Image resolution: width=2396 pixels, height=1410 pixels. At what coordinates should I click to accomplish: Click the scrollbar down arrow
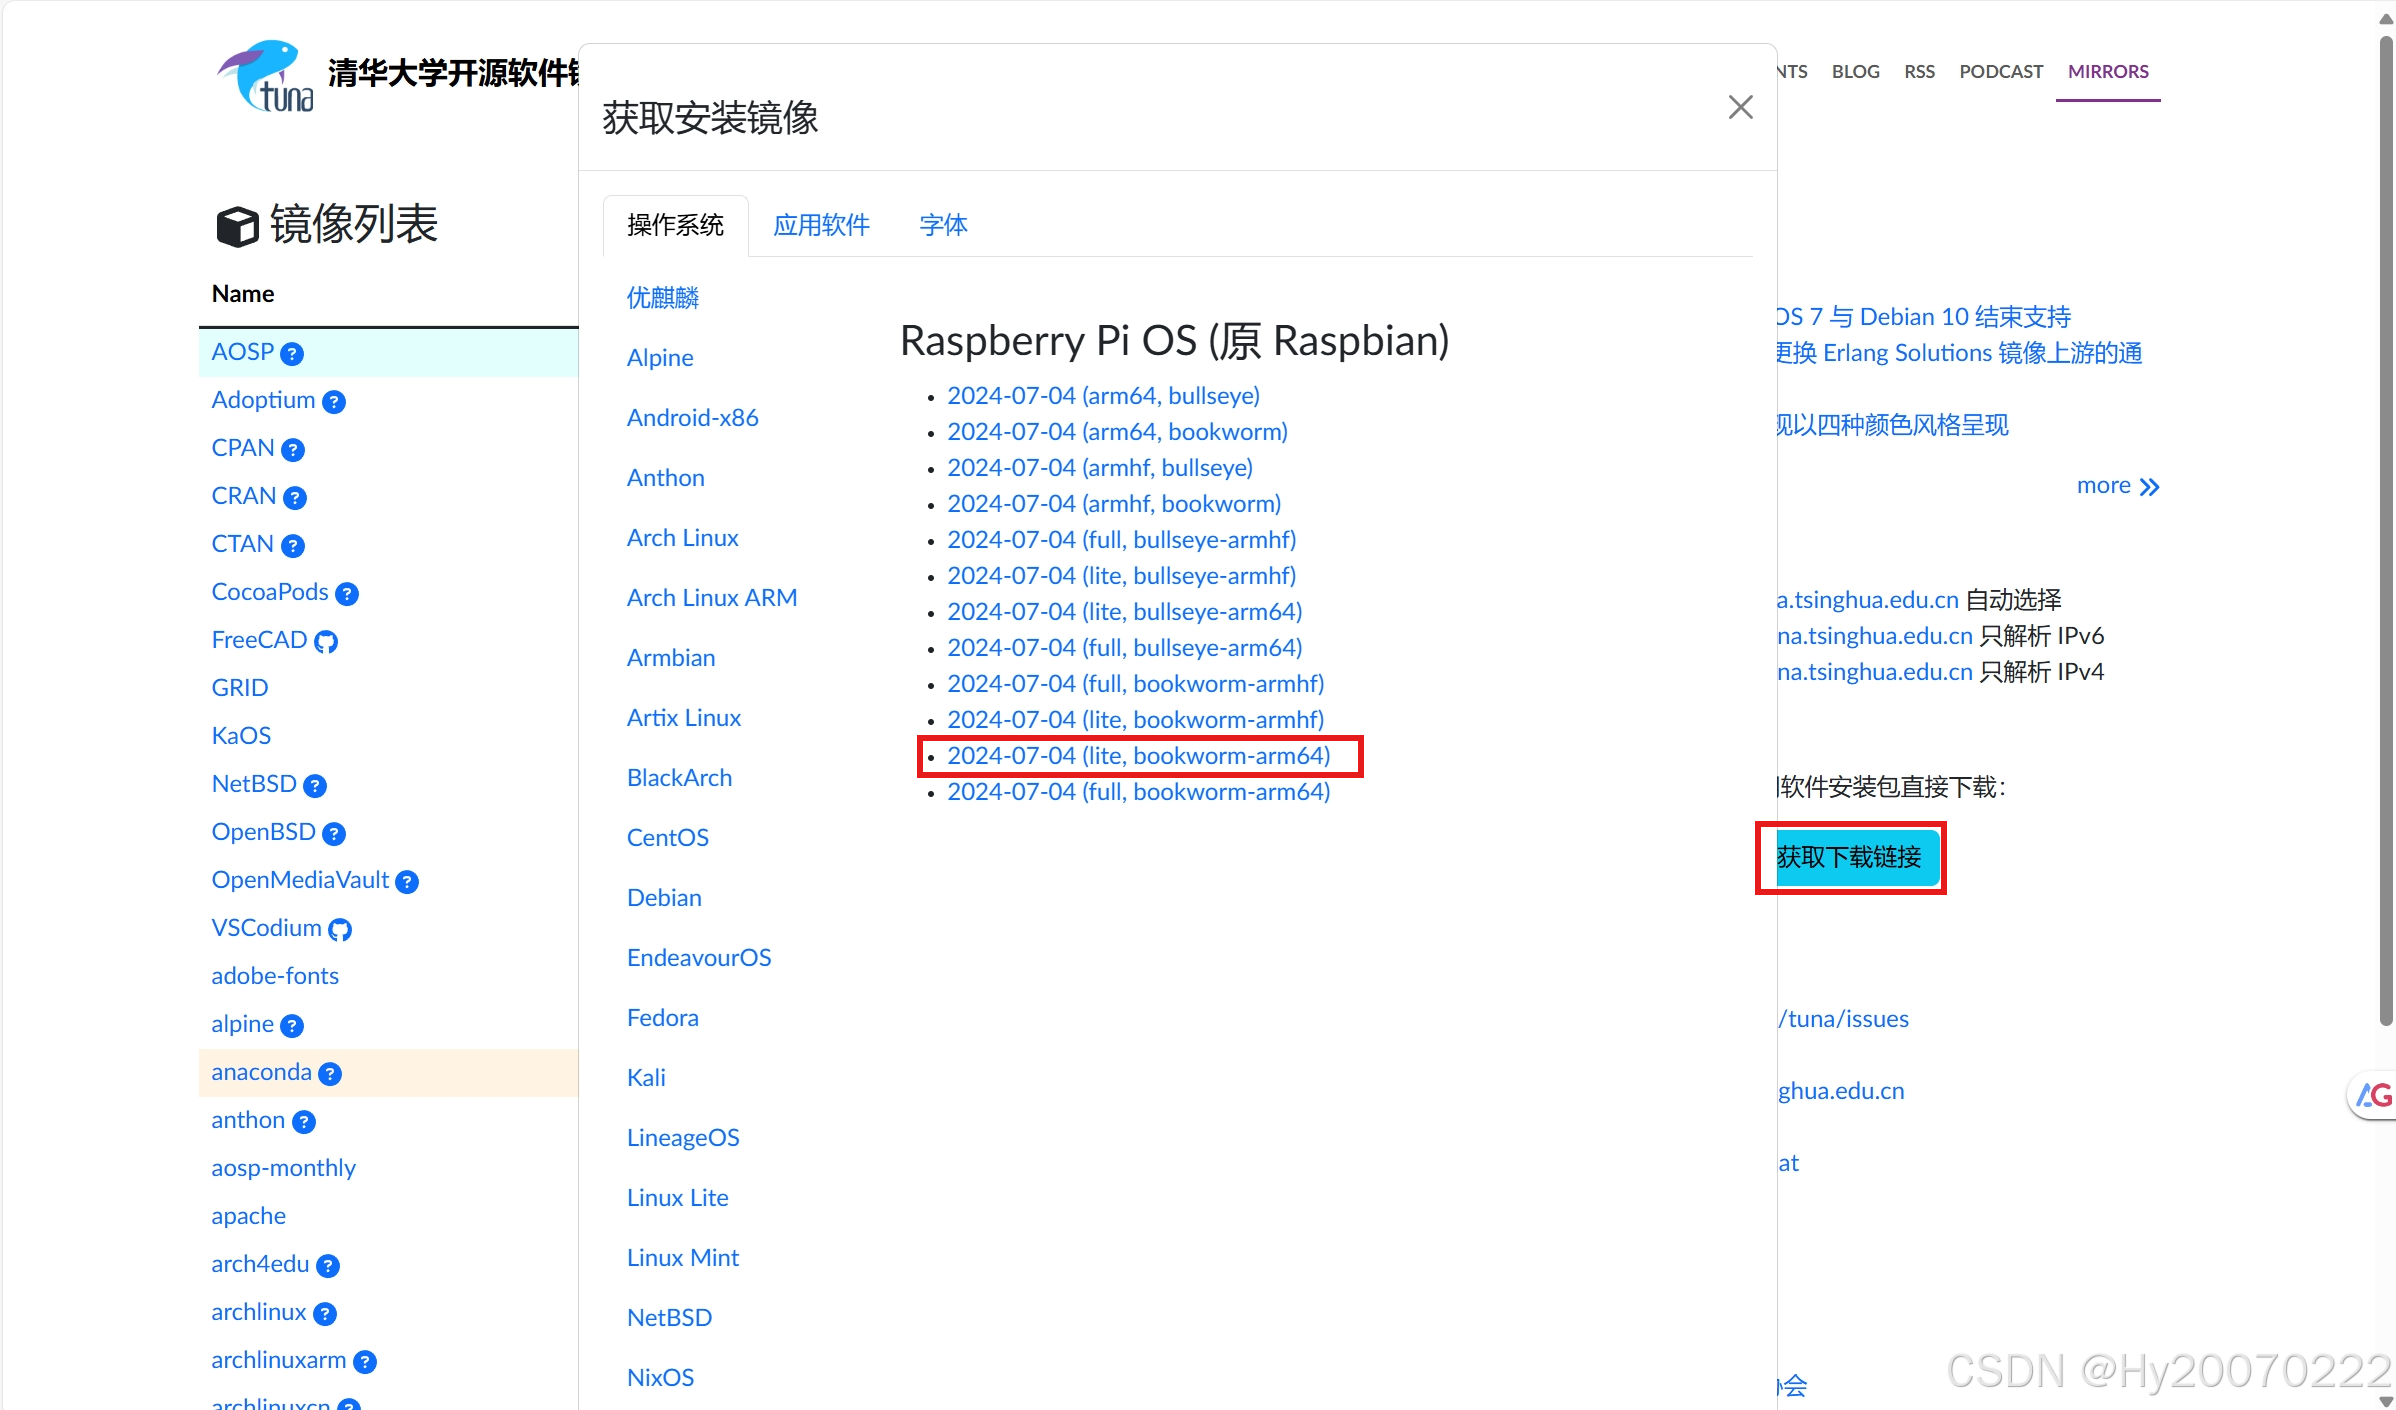pyautogui.click(x=2386, y=1400)
